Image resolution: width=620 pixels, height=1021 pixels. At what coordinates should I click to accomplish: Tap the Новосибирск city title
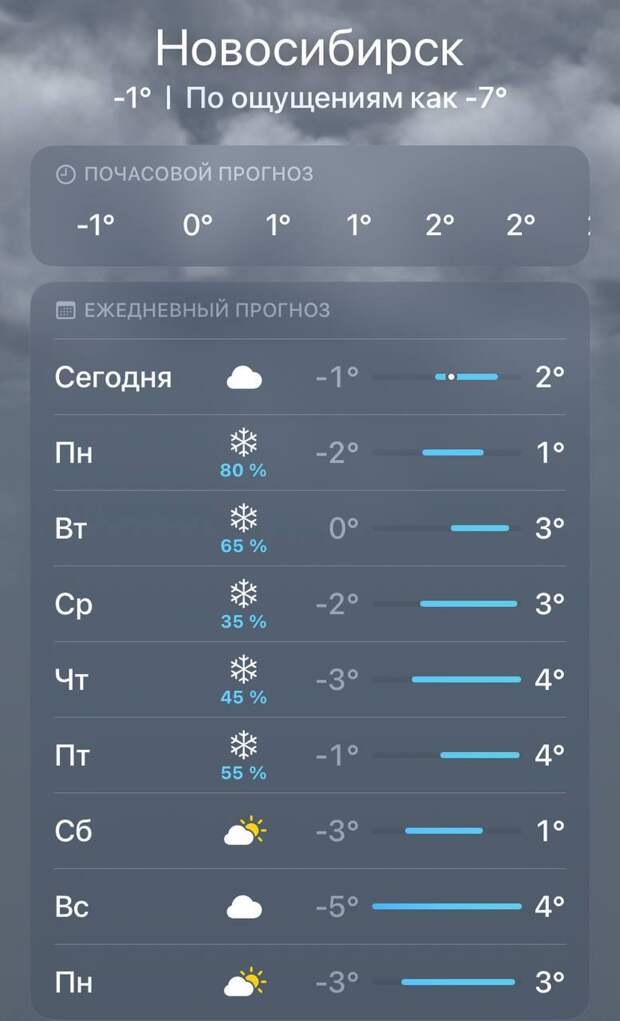(x=310, y=48)
